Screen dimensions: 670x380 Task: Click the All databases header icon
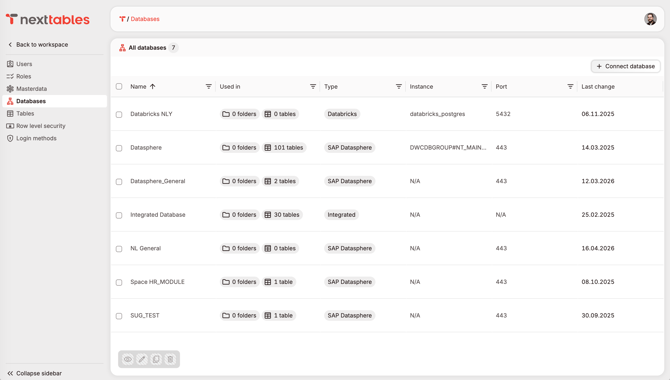(122, 47)
